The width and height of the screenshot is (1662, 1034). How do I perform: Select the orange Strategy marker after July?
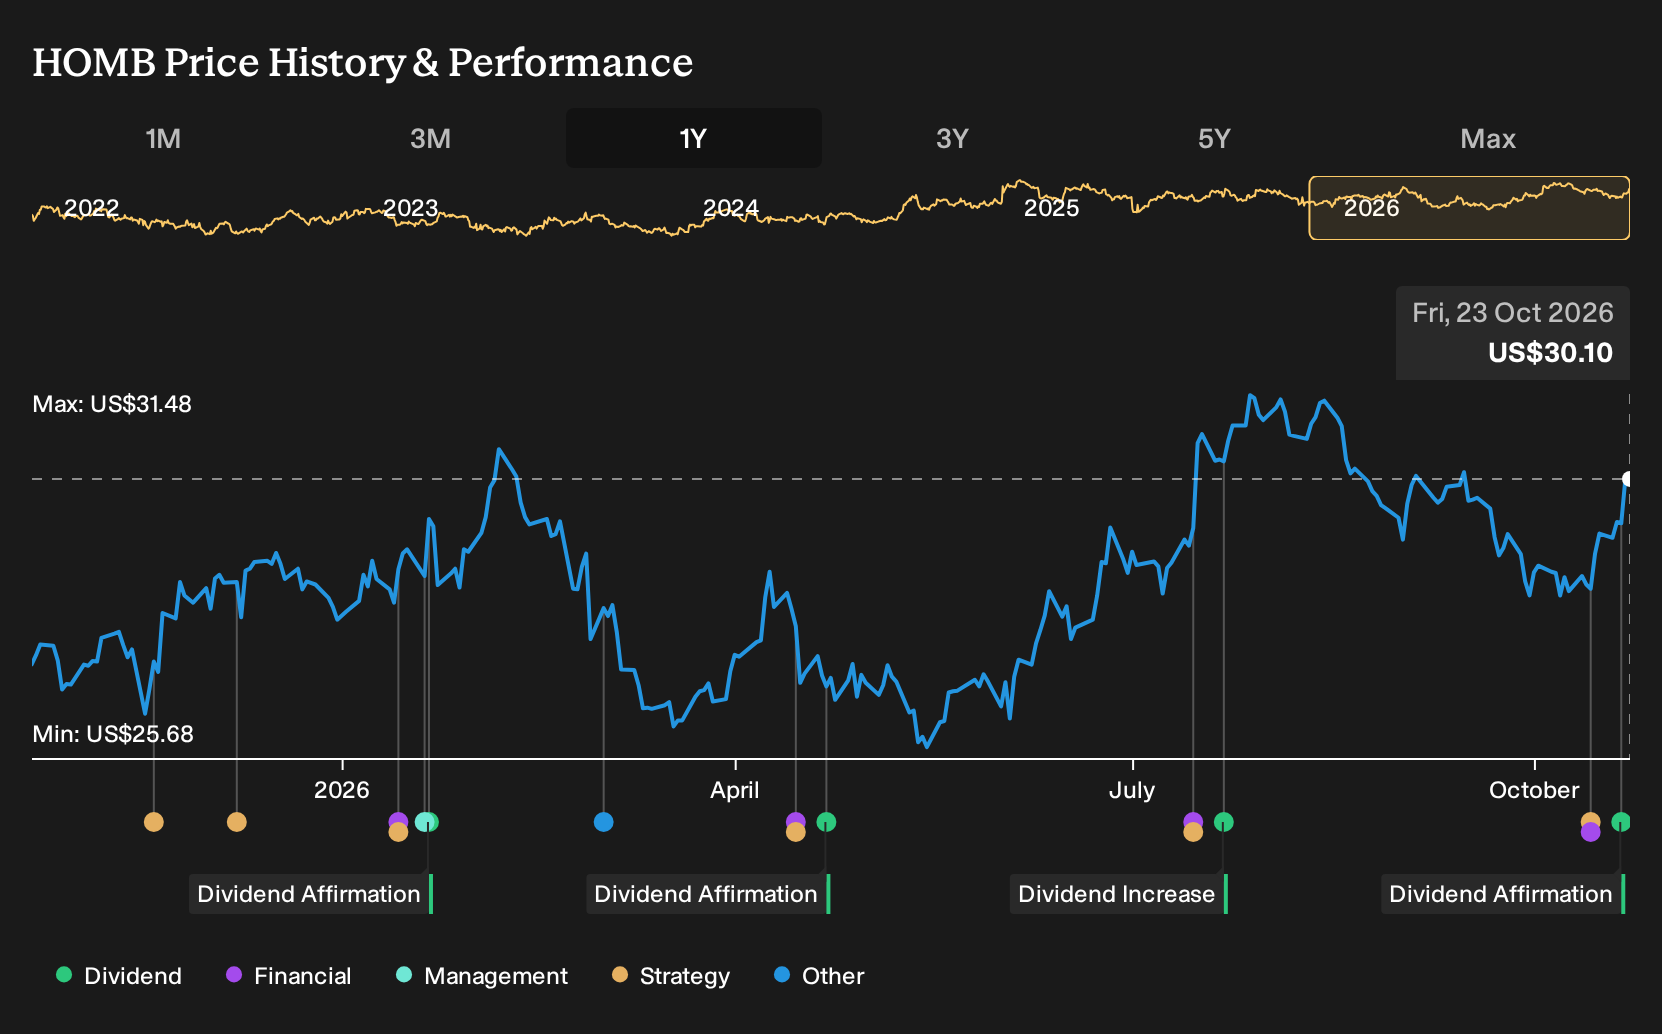[x=1192, y=832]
